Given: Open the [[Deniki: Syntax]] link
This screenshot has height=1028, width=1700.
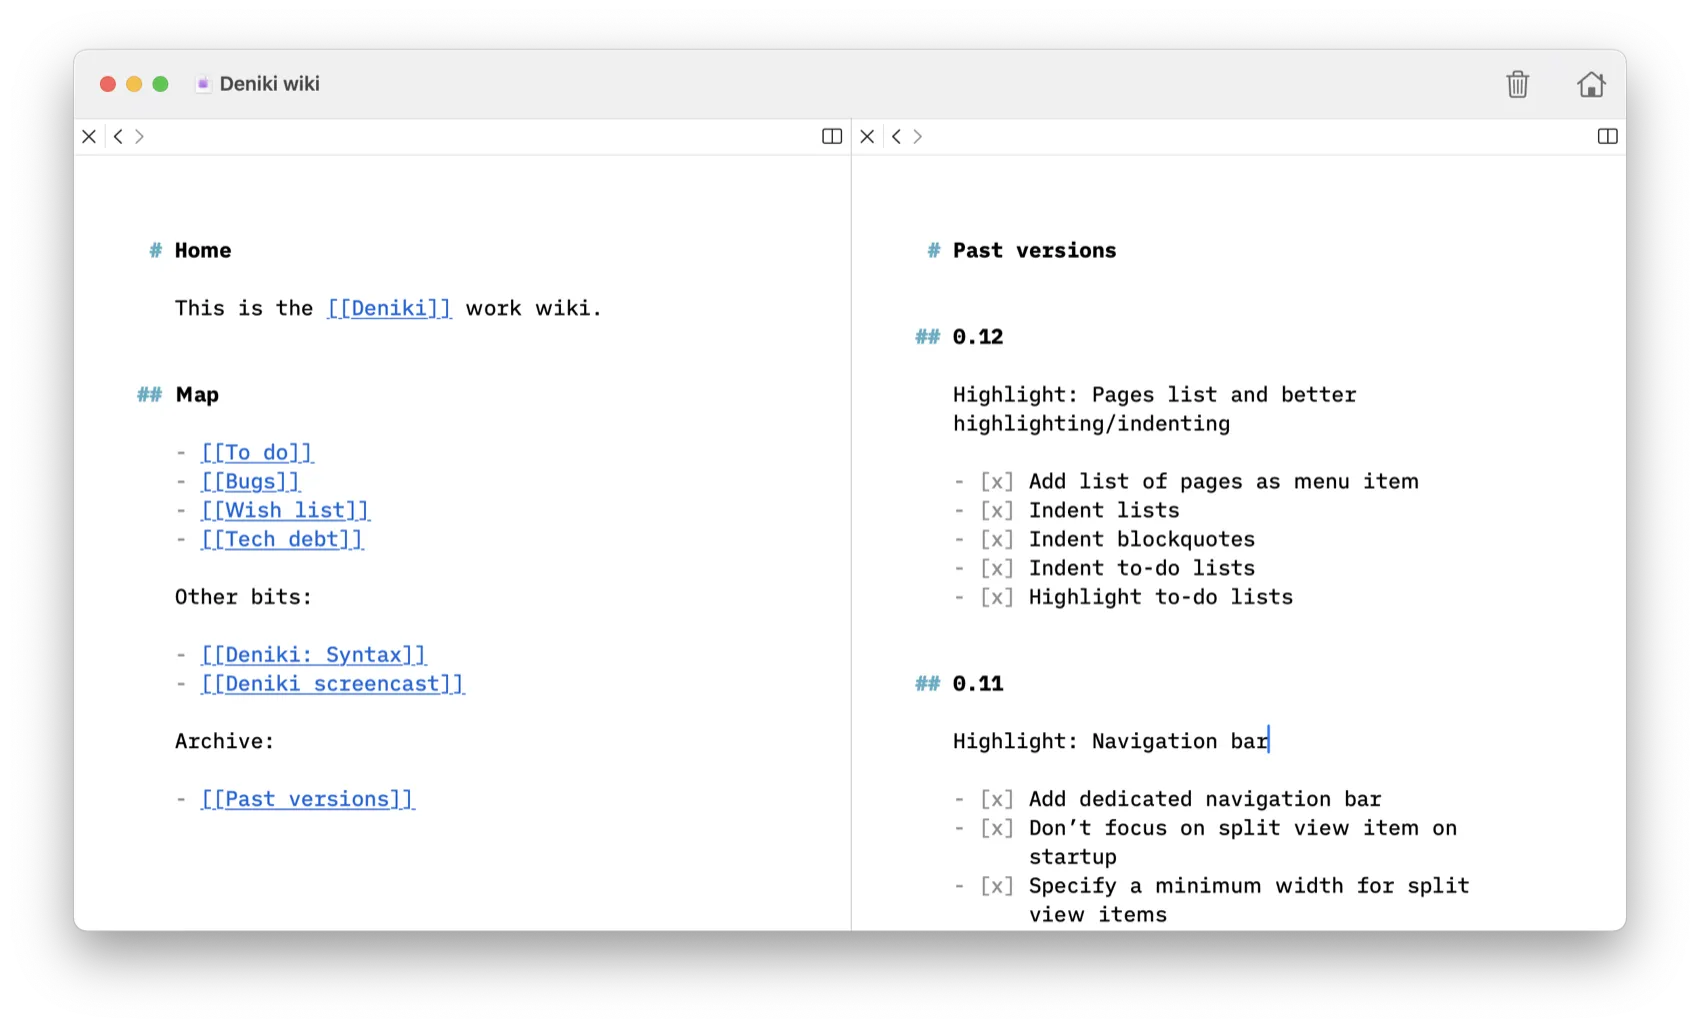Looking at the screenshot, I should (313, 655).
